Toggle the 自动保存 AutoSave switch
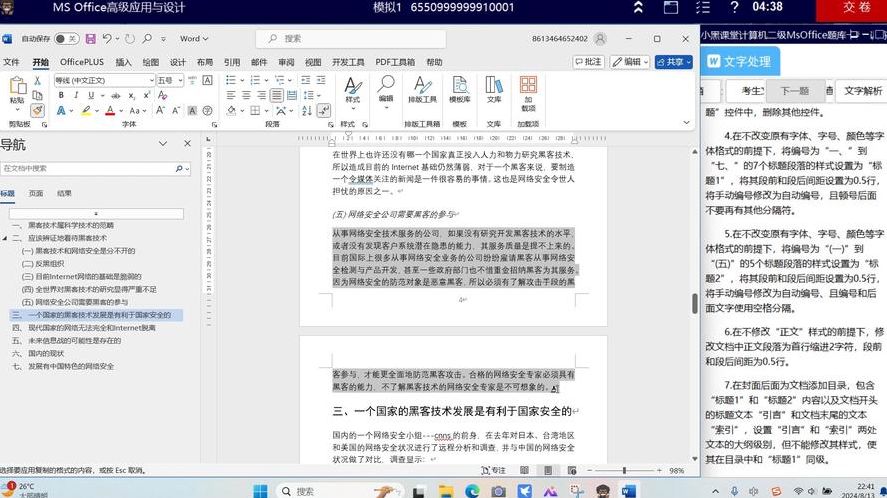The height and width of the screenshot is (498, 887). pos(67,38)
